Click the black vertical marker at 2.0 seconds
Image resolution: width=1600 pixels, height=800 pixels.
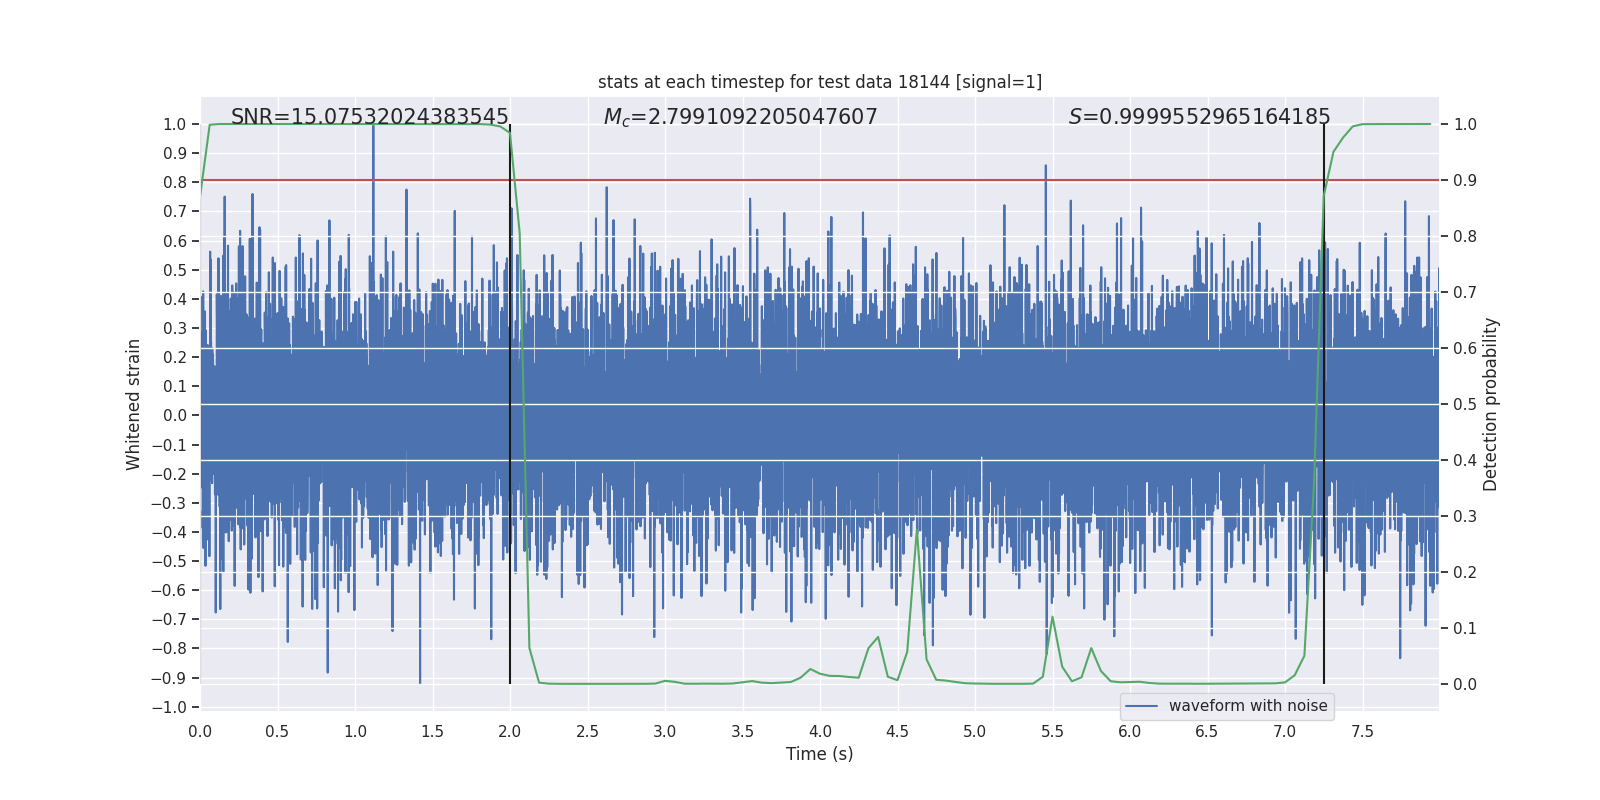pos(510,400)
